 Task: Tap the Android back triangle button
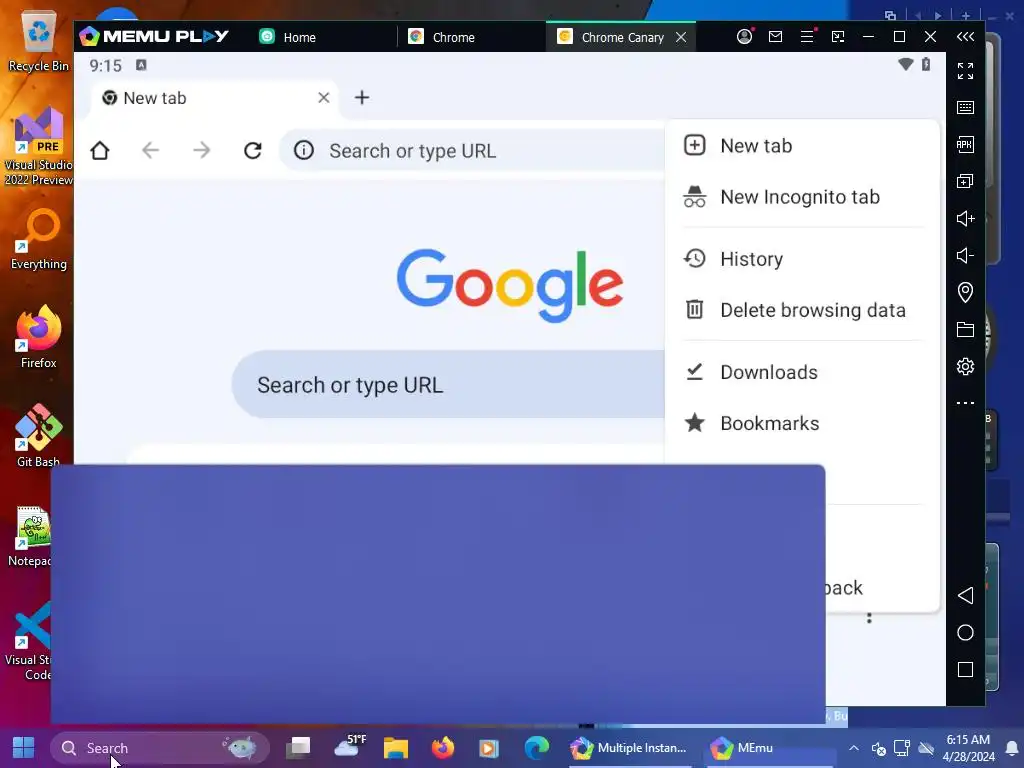(965, 596)
